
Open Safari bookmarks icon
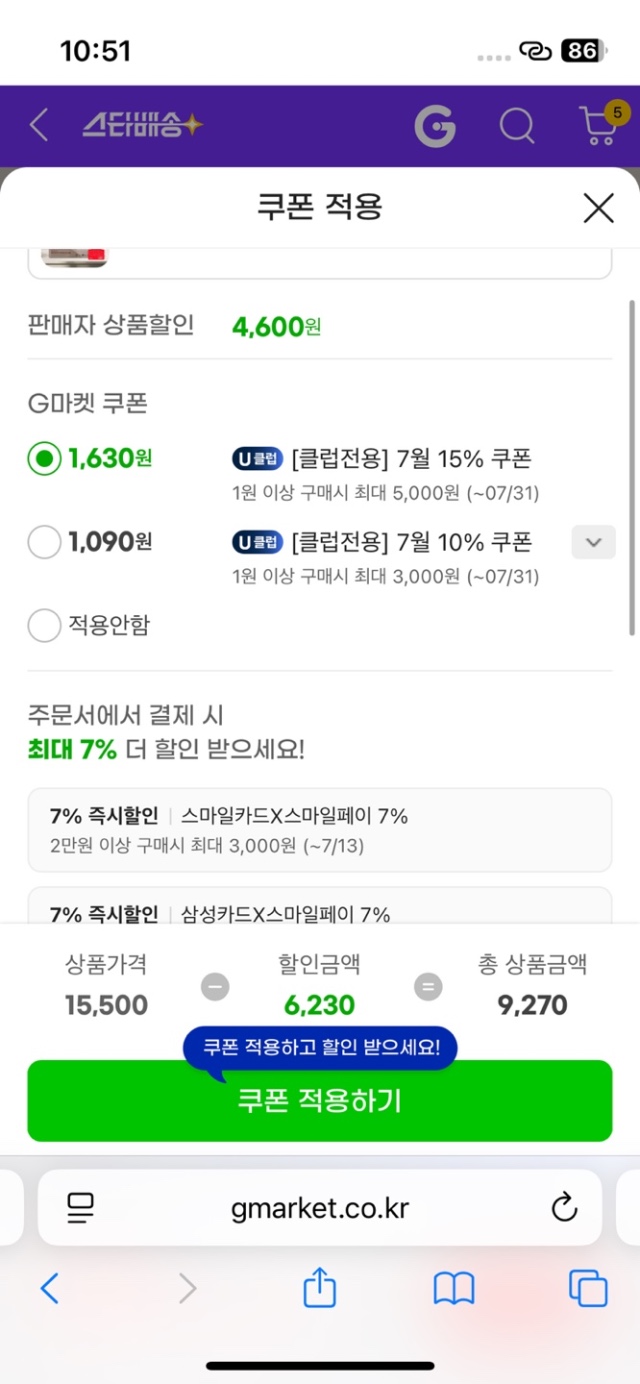tap(453, 1289)
